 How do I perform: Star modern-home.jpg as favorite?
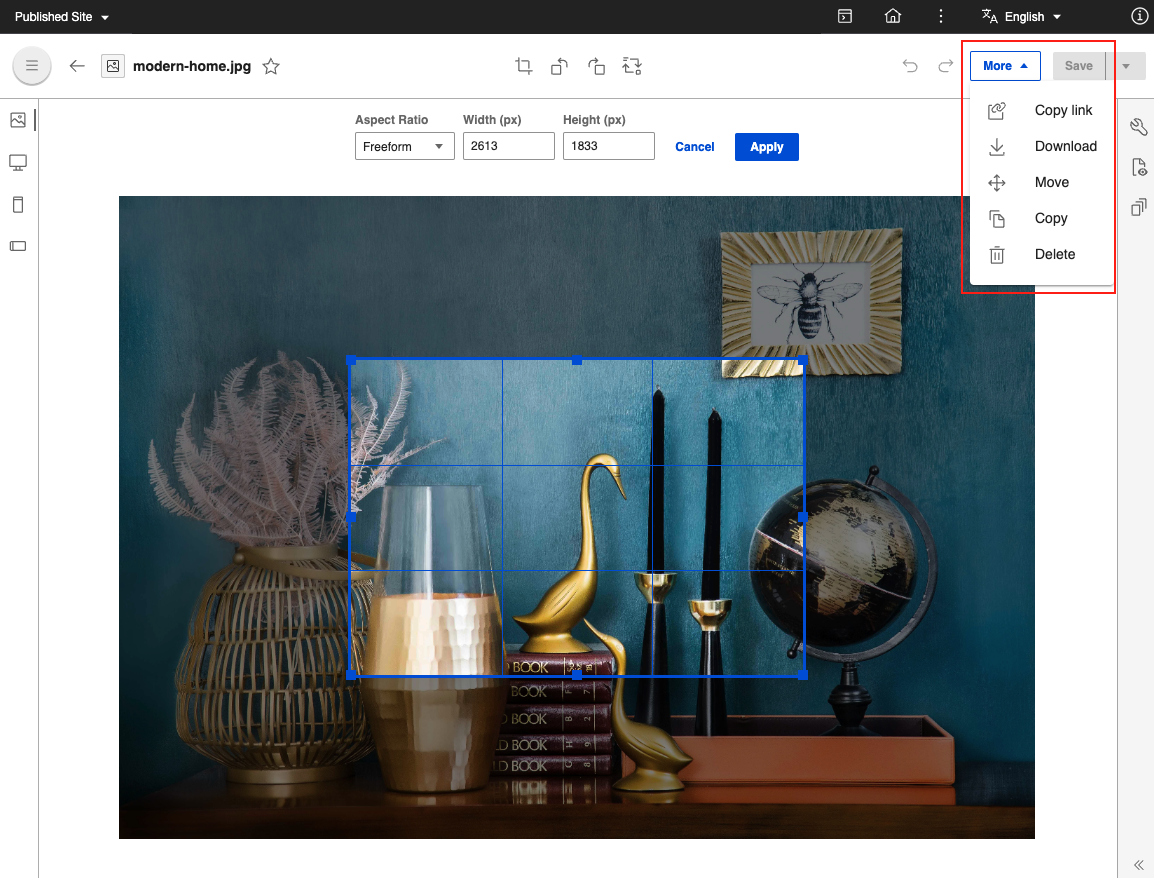click(271, 67)
